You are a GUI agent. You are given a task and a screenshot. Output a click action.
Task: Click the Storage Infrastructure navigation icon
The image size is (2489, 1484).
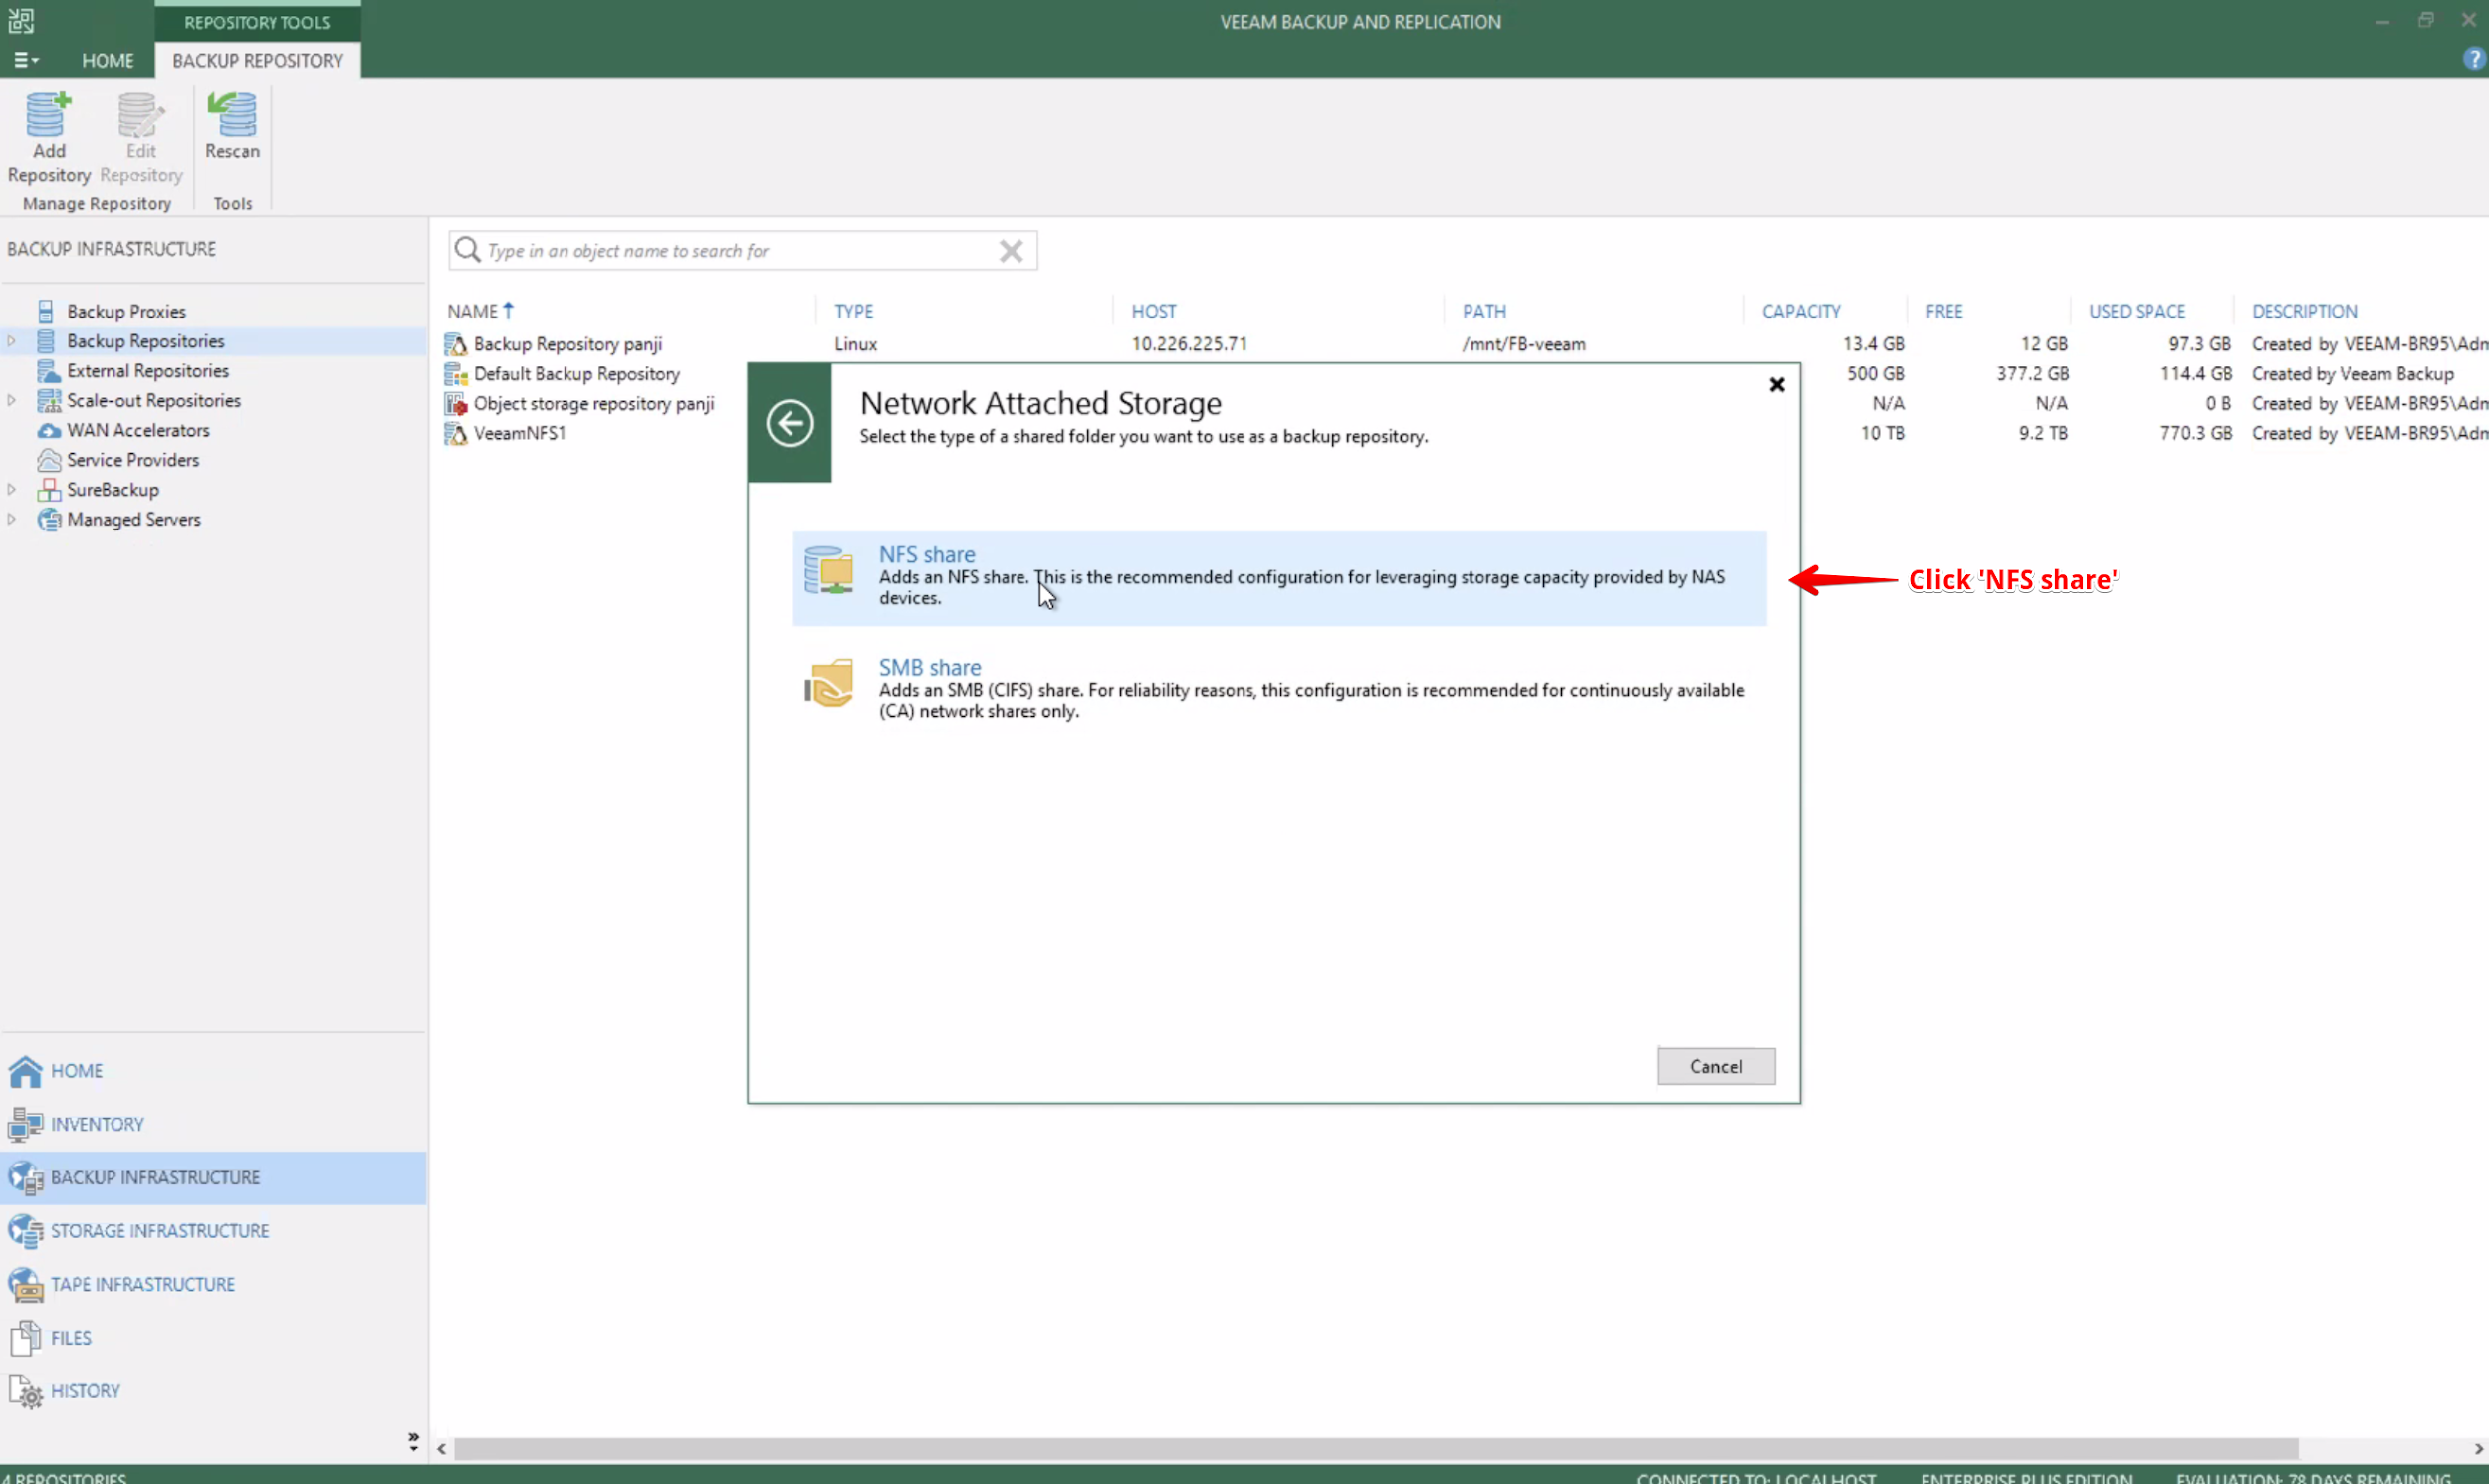tap(25, 1231)
